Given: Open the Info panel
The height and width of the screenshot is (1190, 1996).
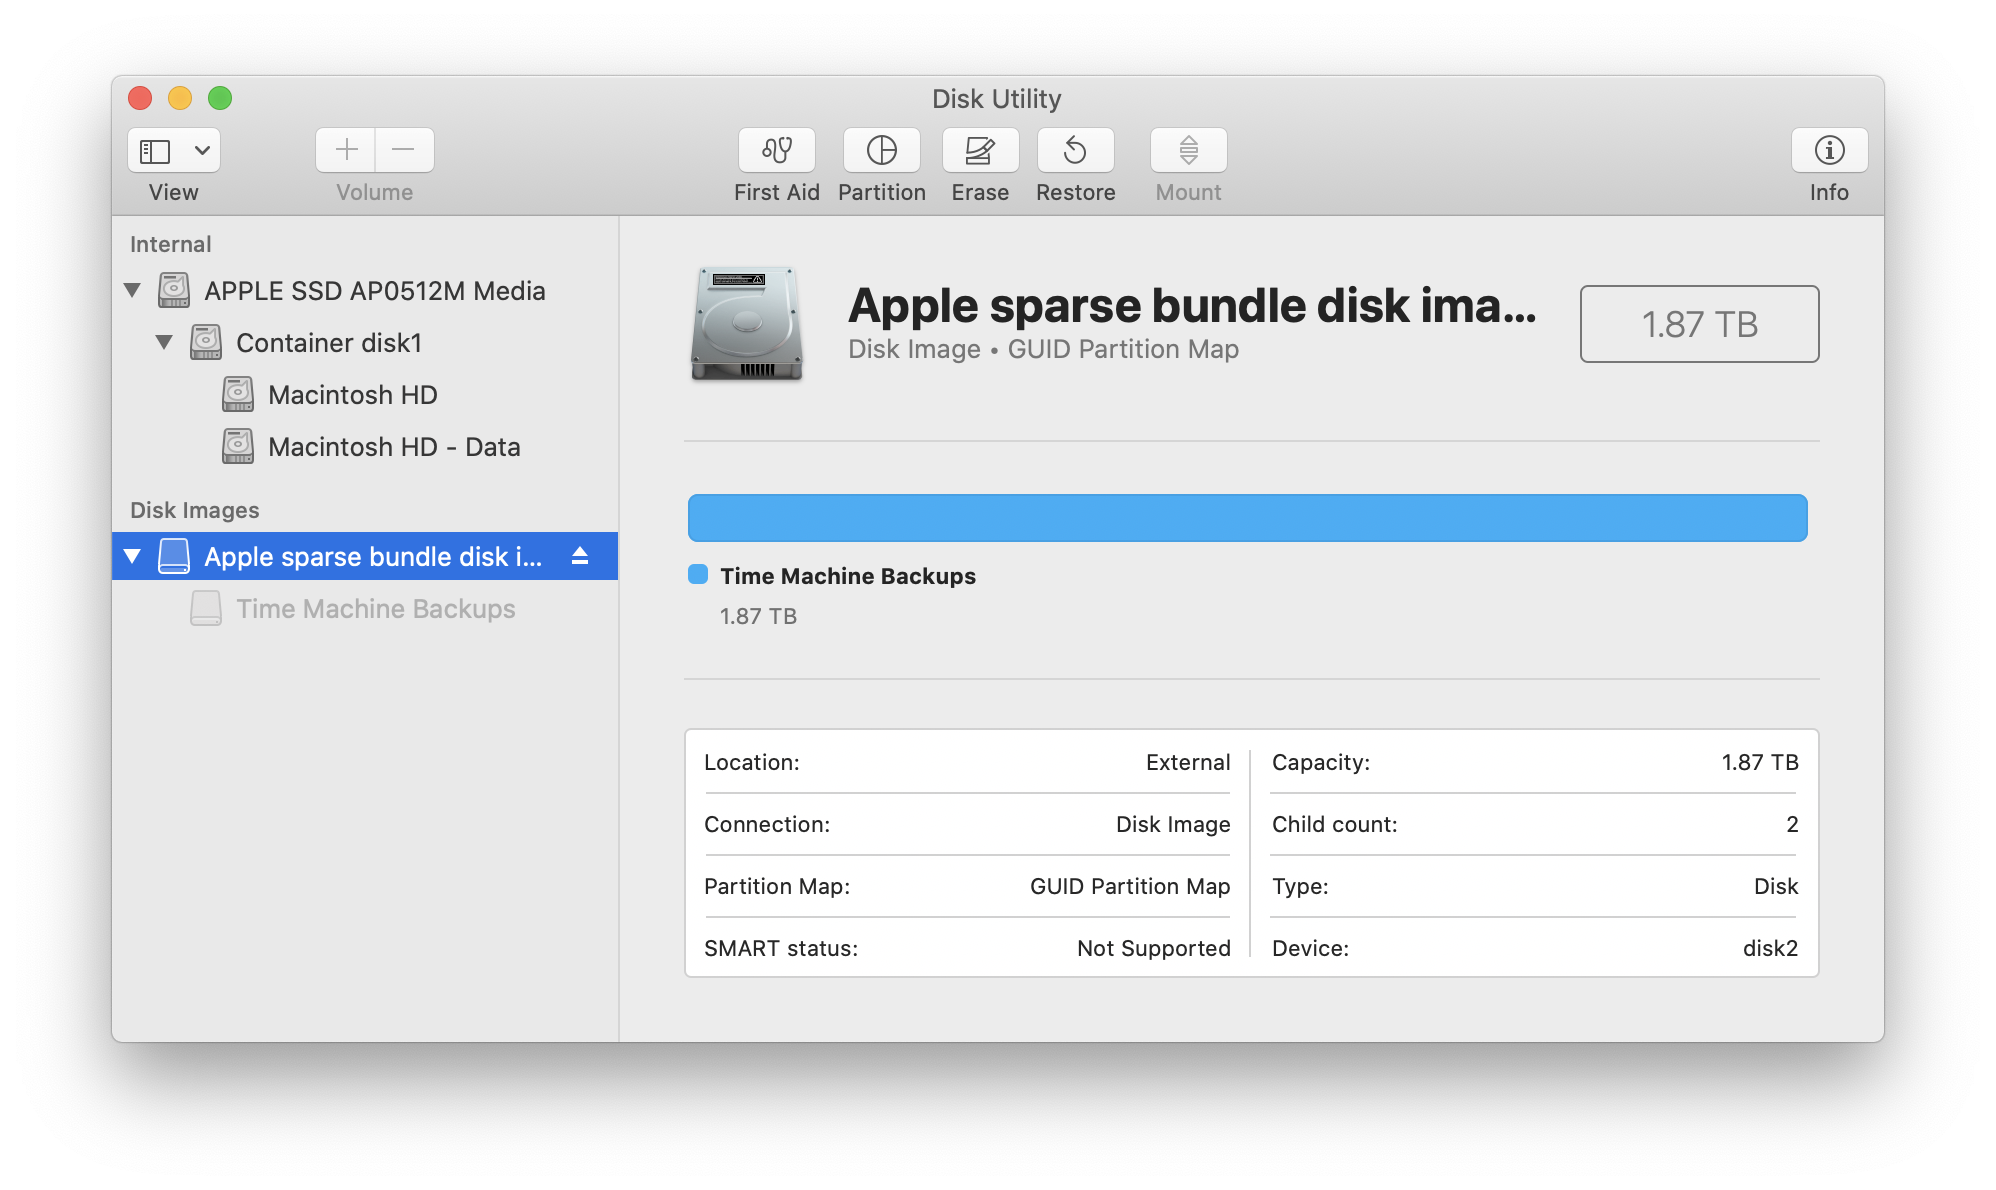Looking at the screenshot, I should 1829,150.
